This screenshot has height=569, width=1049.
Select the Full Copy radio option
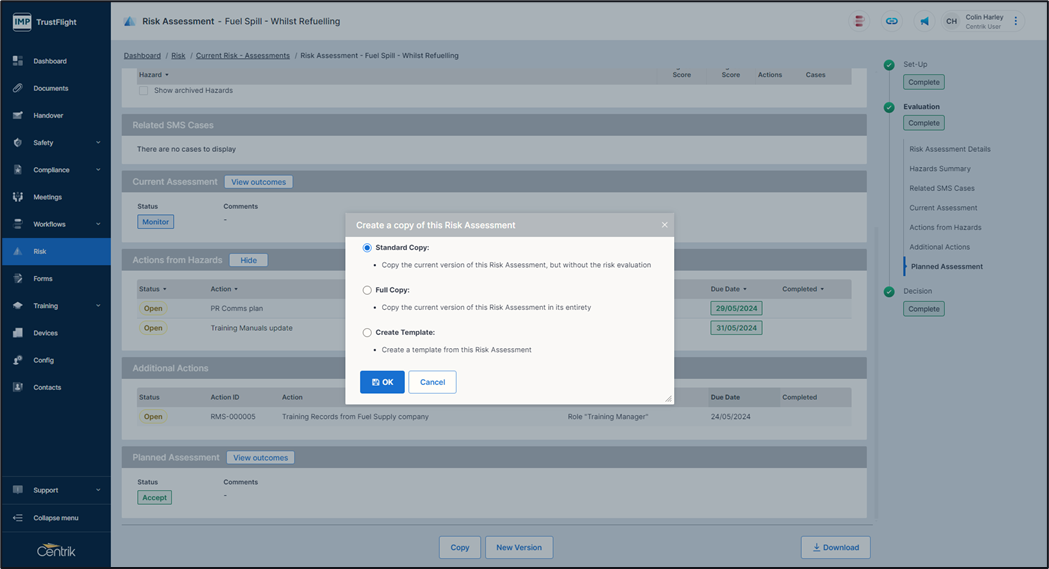pos(367,290)
